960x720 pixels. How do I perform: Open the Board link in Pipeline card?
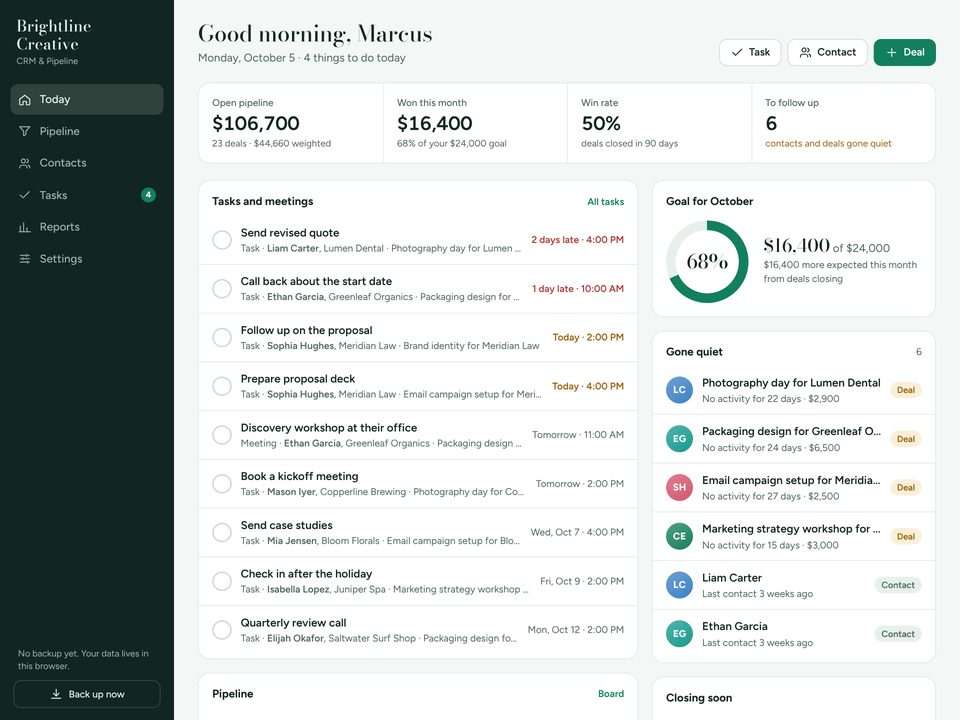[x=611, y=694]
